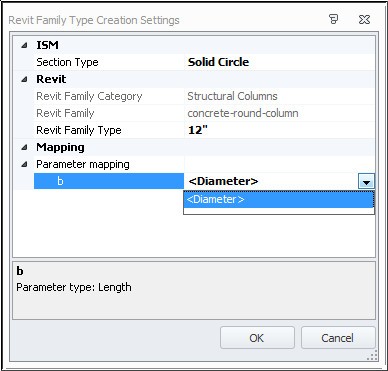Click the resize grip at dialog corner
The height and width of the screenshot is (371, 388).
click(x=372, y=355)
